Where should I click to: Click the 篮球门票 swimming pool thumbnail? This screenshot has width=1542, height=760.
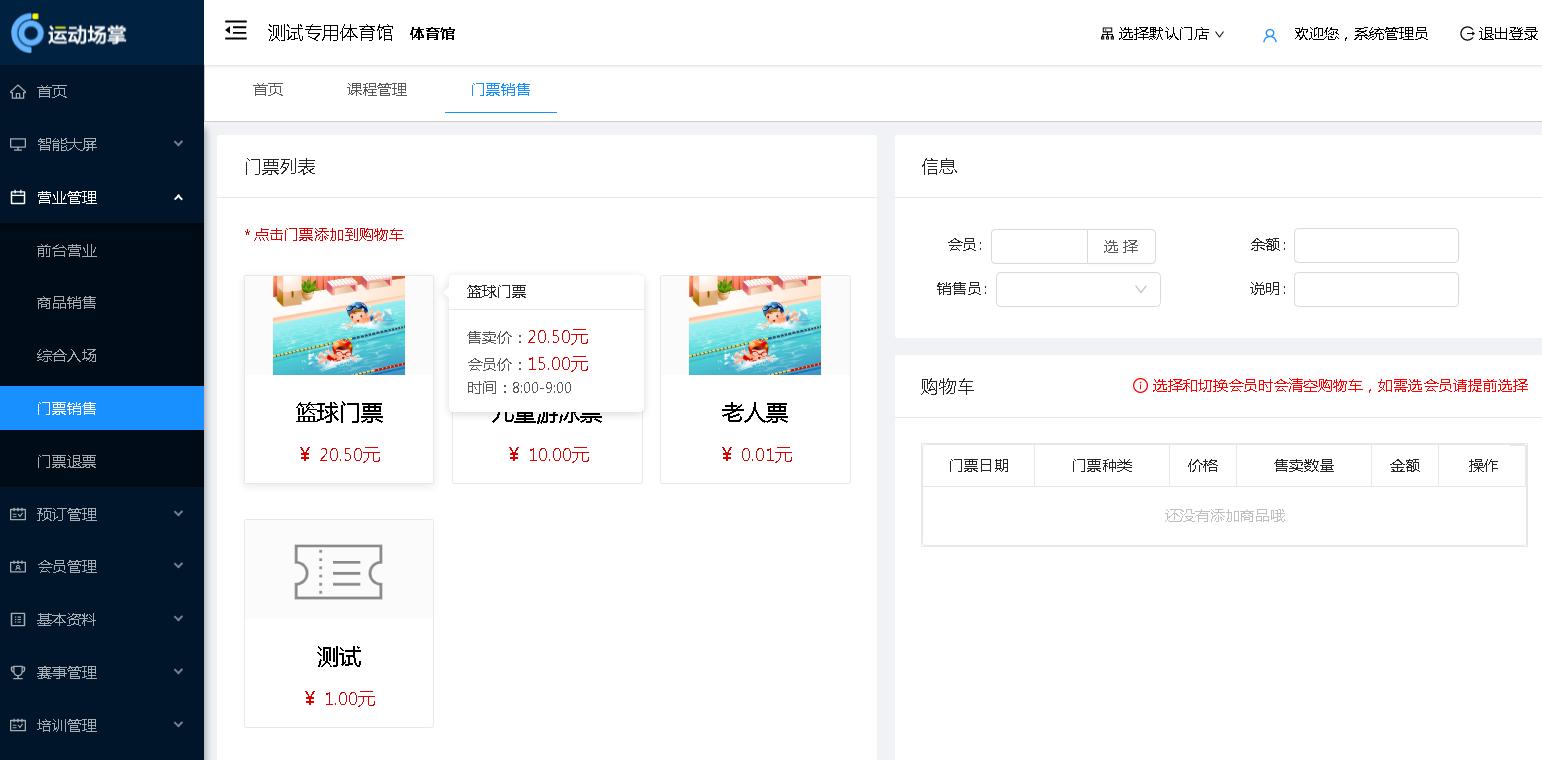[x=338, y=325]
